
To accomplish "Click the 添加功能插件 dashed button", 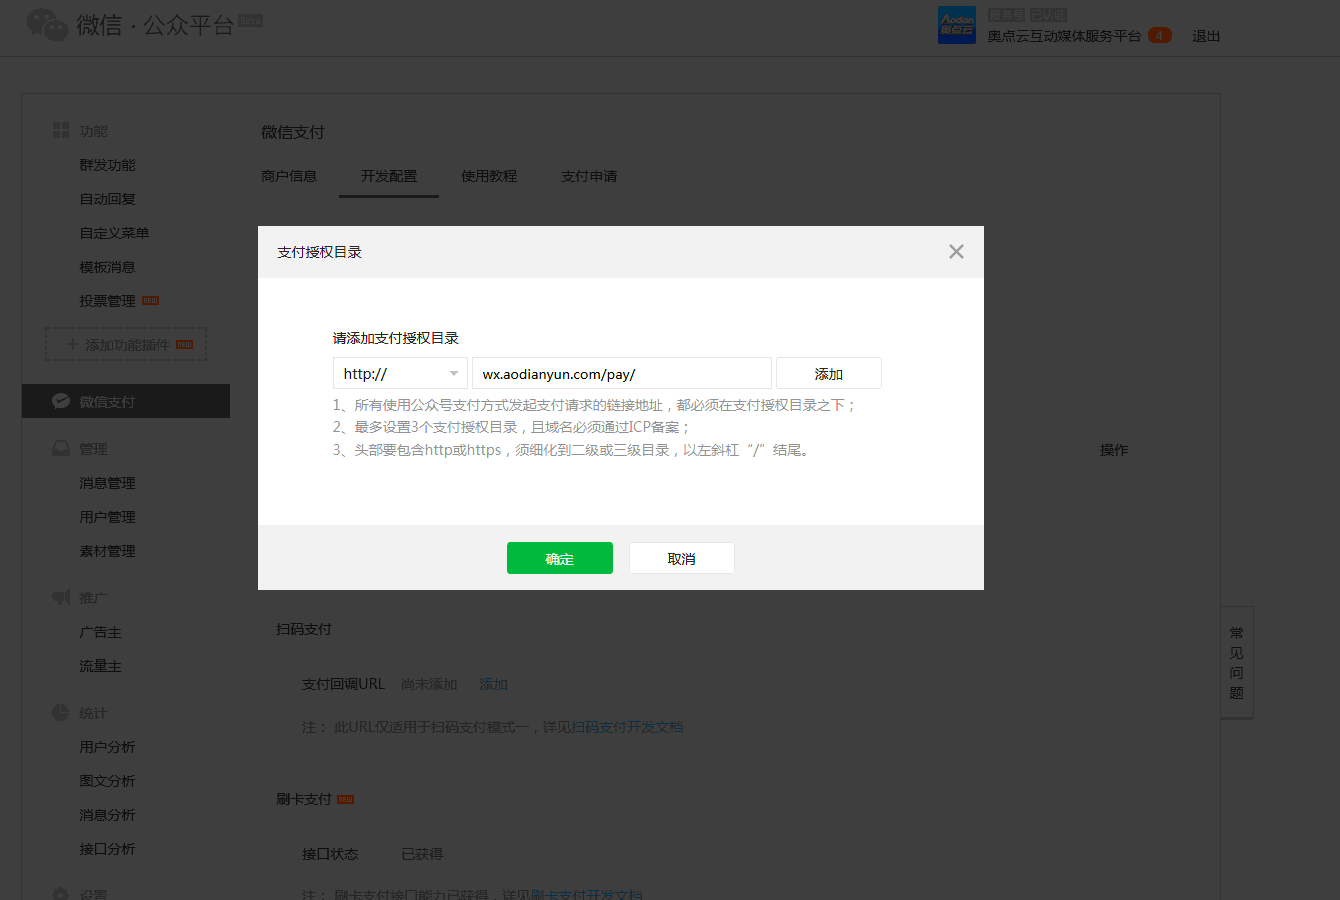I will coord(126,344).
